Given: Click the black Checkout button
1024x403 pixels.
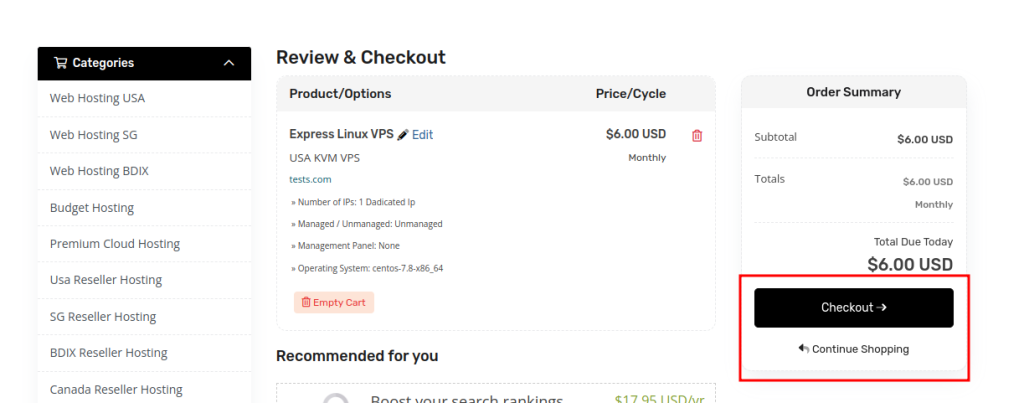Looking at the screenshot, I should point(853,307).
